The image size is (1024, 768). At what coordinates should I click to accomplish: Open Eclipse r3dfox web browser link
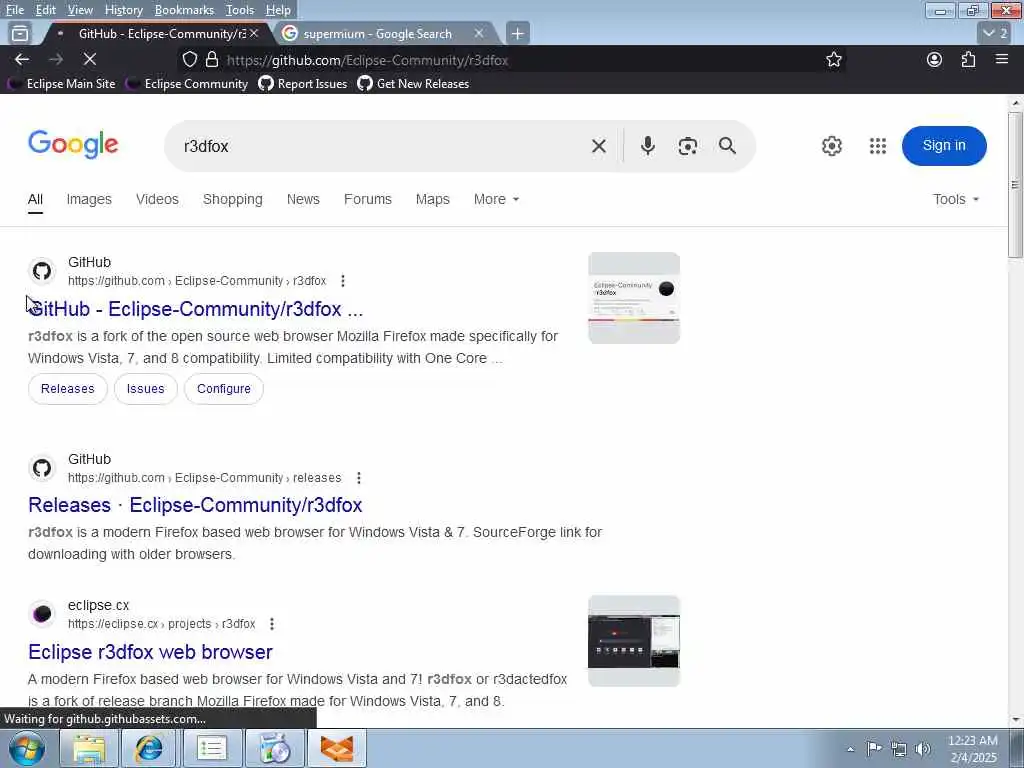tap(150, 652)
